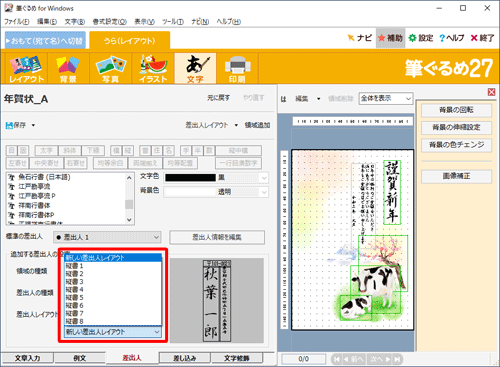
Task: Click the black 文字色 swatch
Action: tap(190, 178)
